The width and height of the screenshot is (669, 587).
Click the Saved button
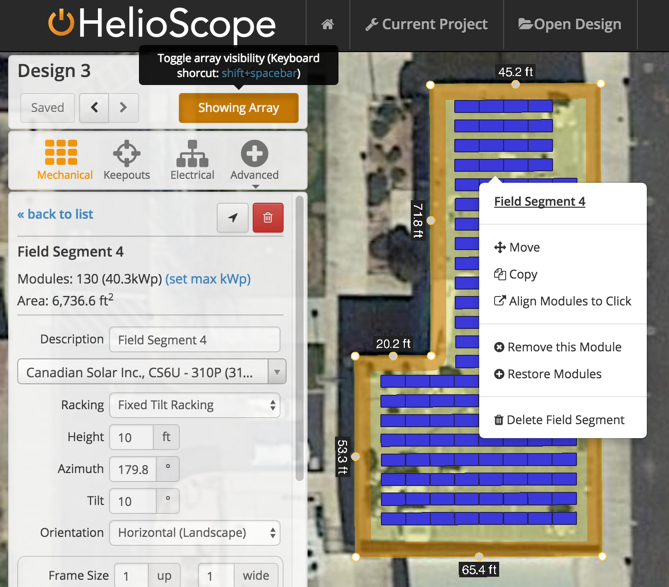pos(47,108)
